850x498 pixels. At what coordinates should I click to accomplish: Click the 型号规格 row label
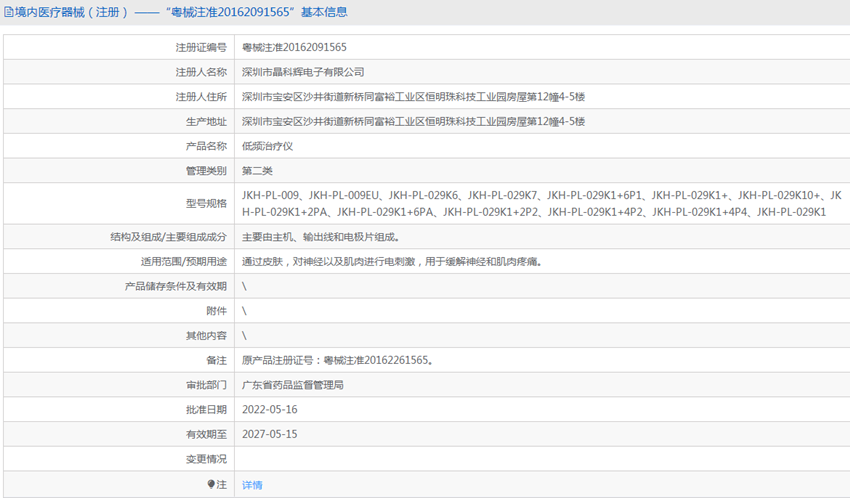tap(206, 204)
